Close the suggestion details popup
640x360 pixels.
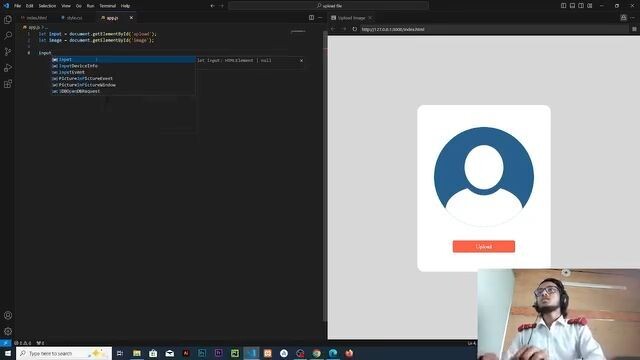[x=301, y=60]
